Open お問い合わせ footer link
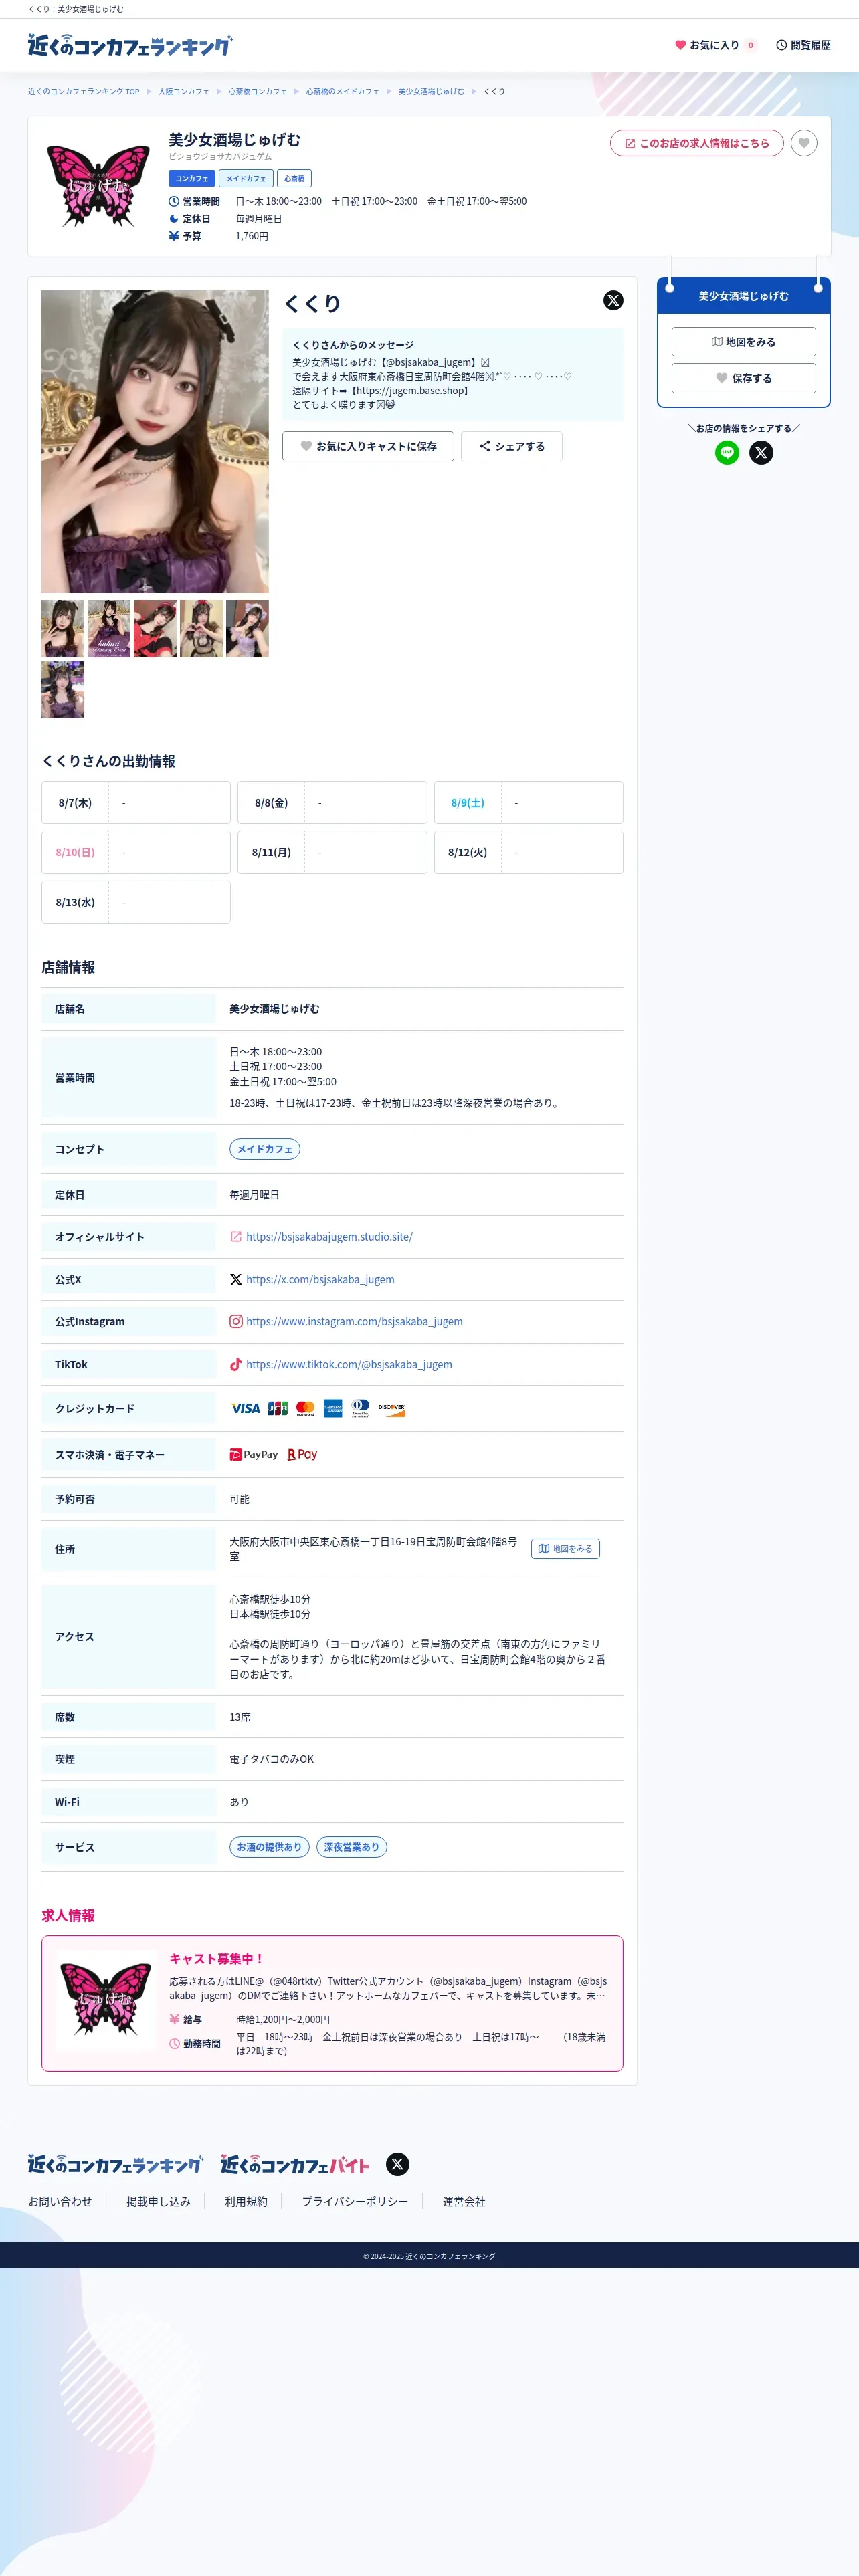 coord(60,2201)
